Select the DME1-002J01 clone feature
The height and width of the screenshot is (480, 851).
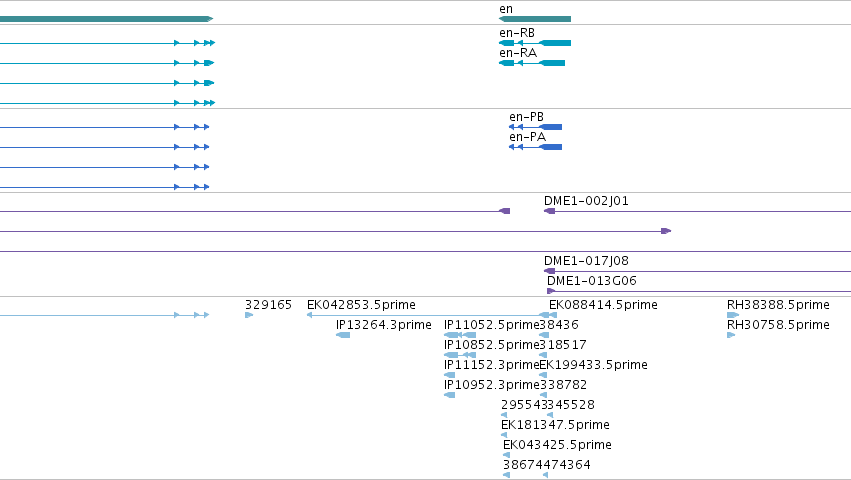pos(697,211)
